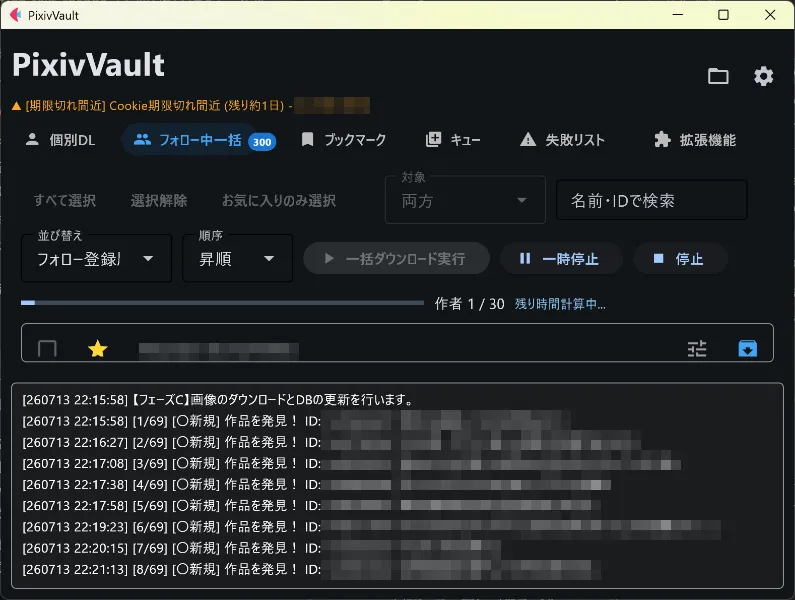Open the 並び替え sort dropdown
795x600 pixels.
click(x=96, y=259)
